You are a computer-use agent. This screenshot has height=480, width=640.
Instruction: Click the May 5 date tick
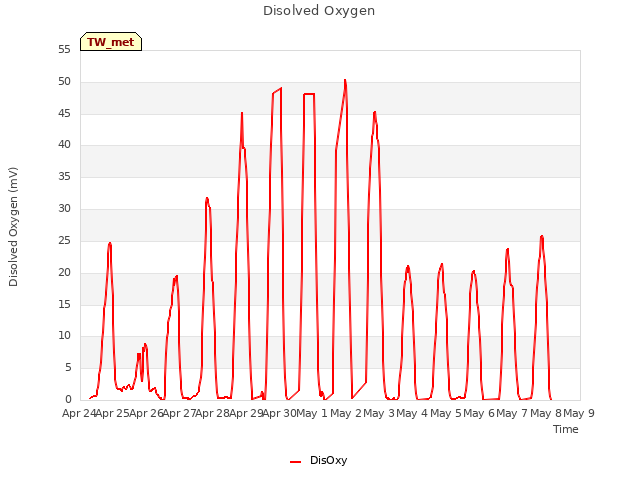pos(446,413)
